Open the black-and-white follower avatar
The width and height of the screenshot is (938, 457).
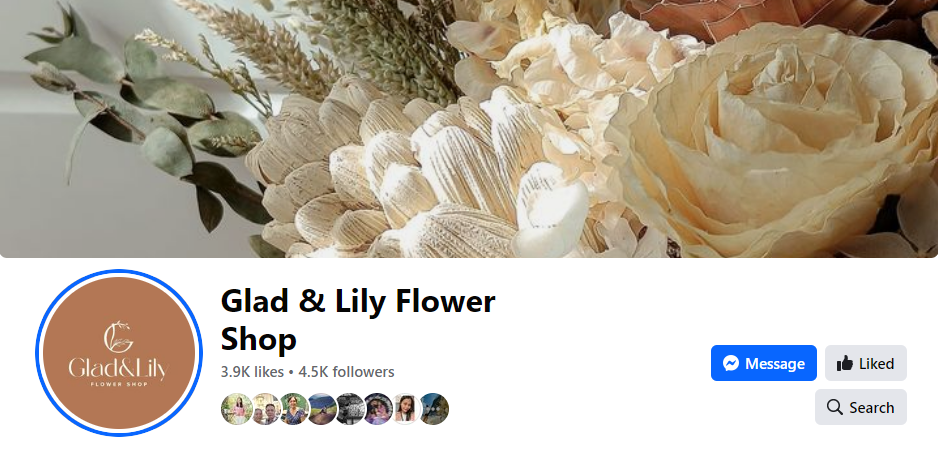point(351,409)
